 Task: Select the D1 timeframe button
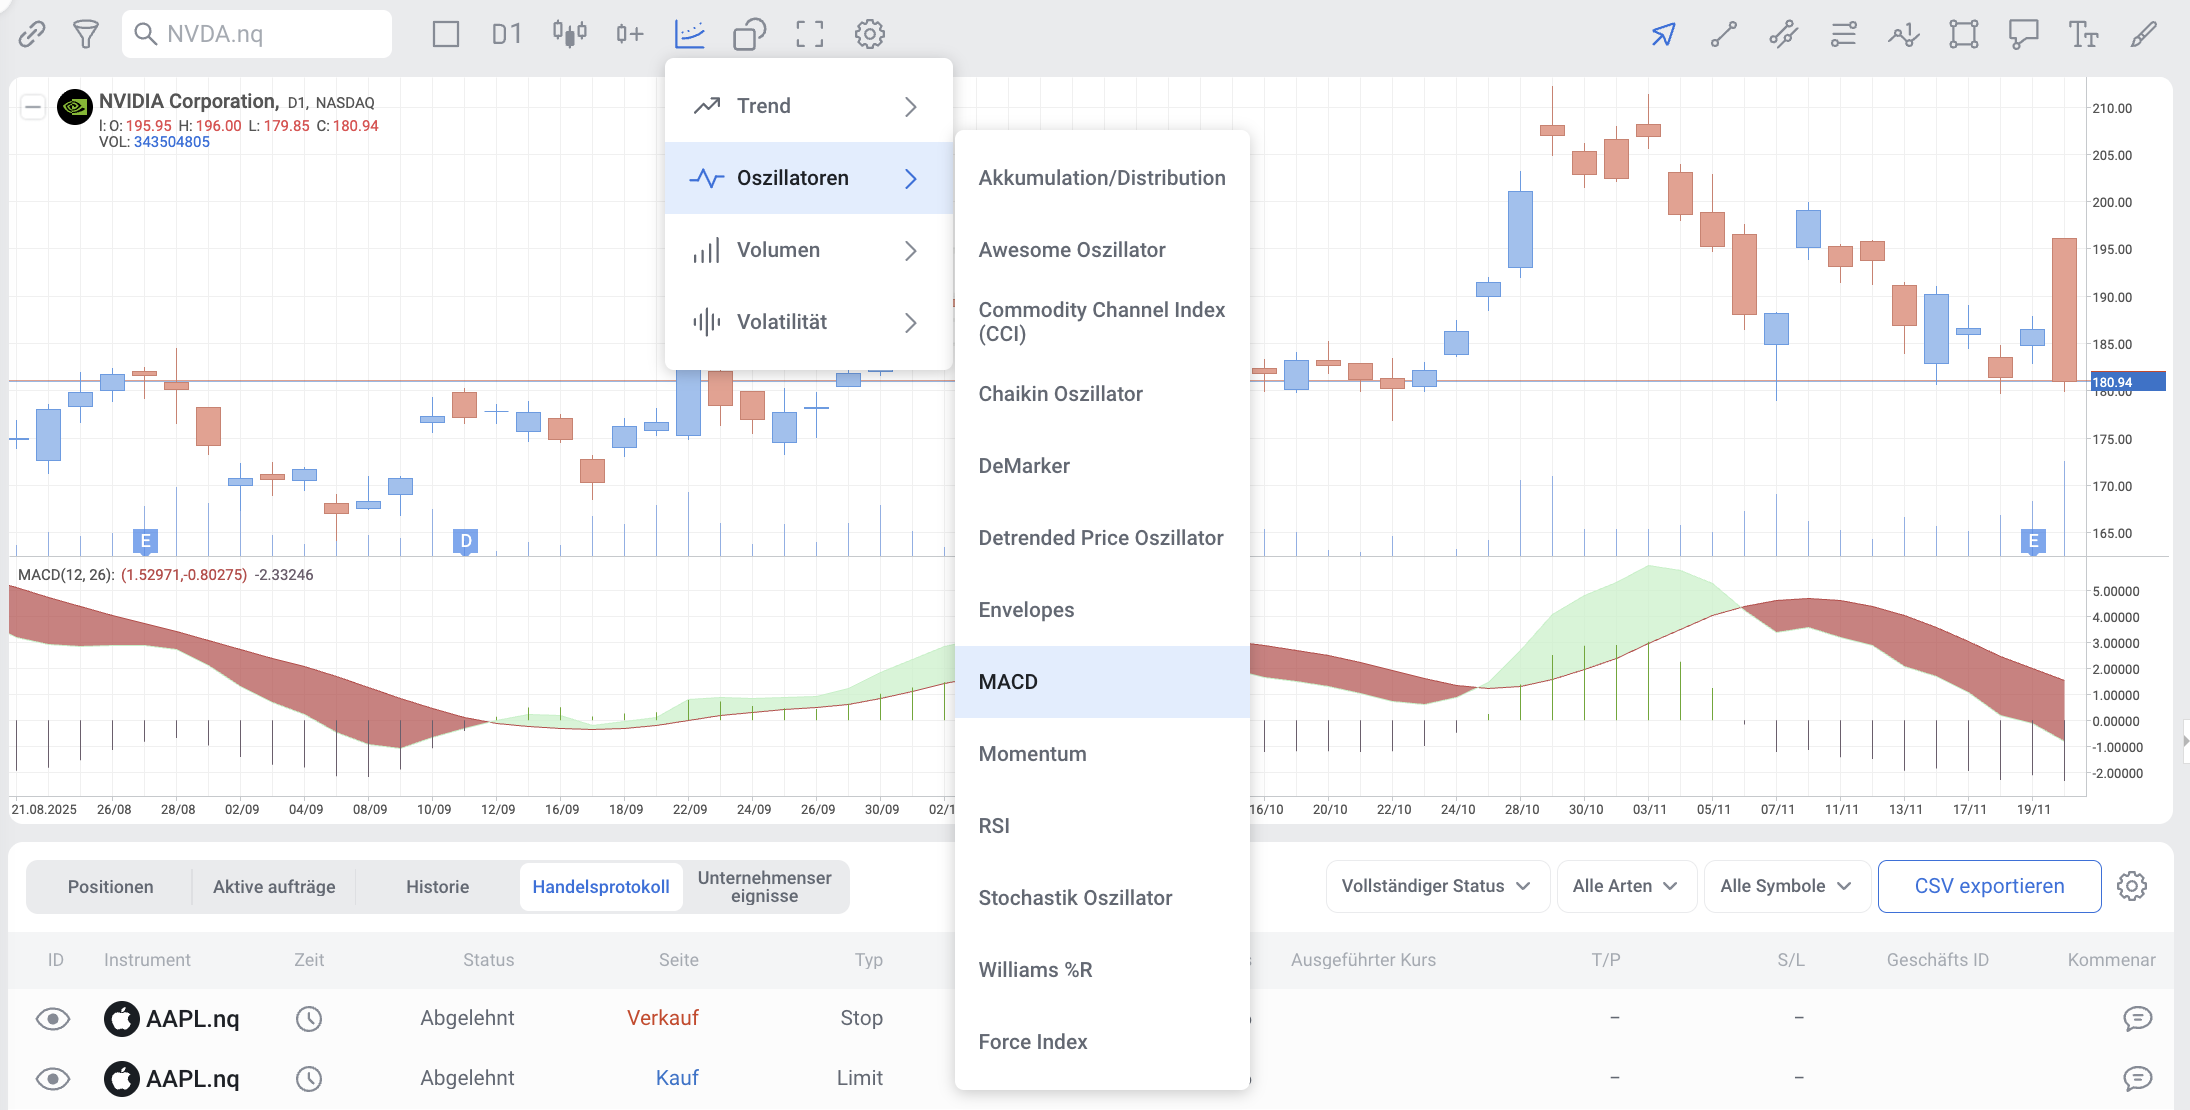pyautogui.click(x=506, y=34)
